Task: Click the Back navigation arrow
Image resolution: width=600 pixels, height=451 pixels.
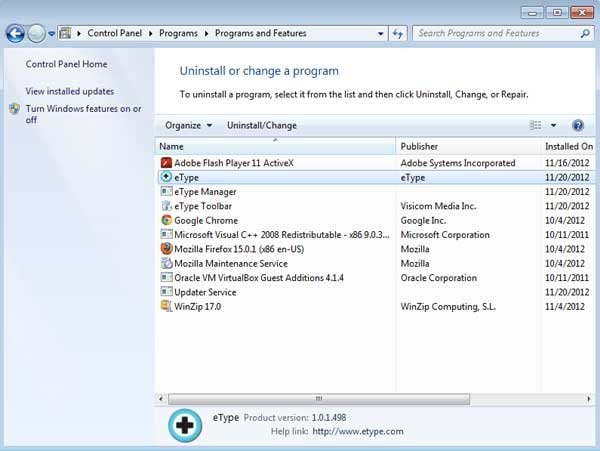Action: 15,34
